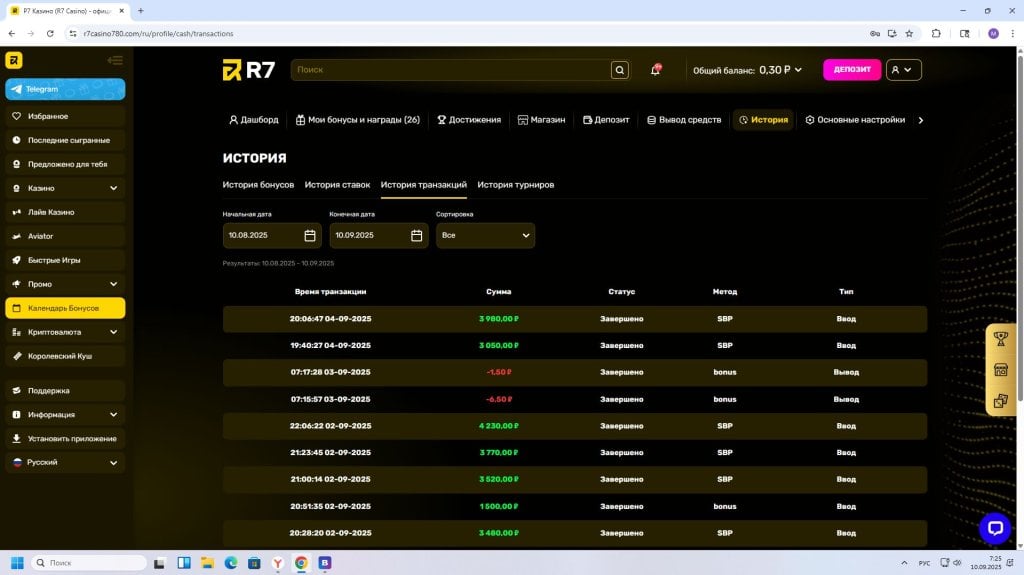1024x575 pixels.
Task: Open new browser tab
Action: click(140, 10)
